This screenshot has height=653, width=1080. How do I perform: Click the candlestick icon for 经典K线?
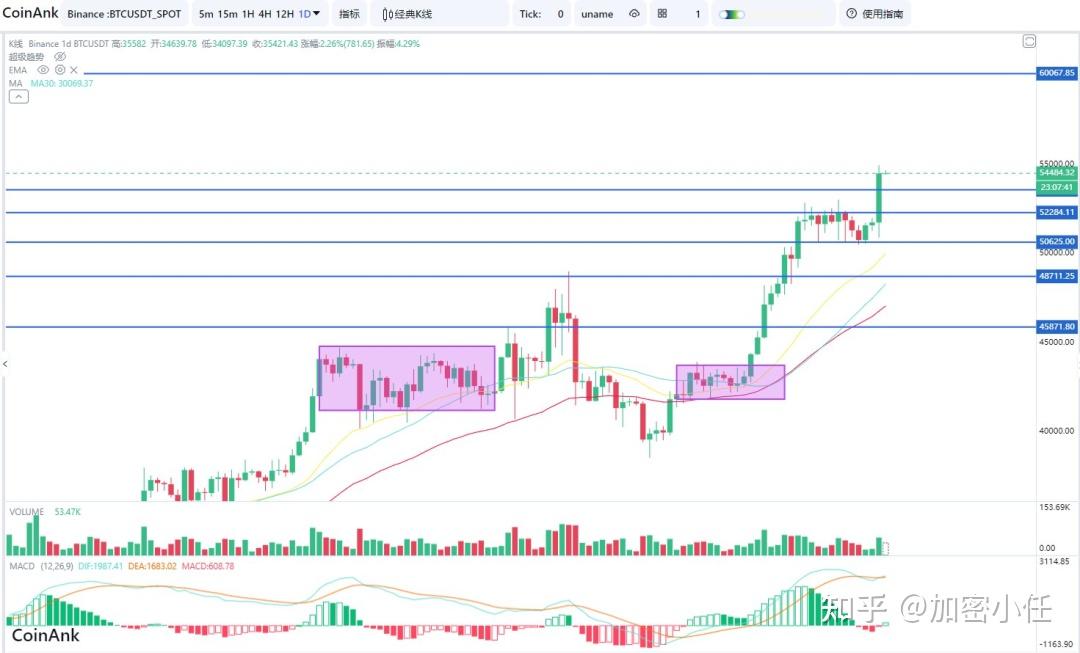(386, 14)
